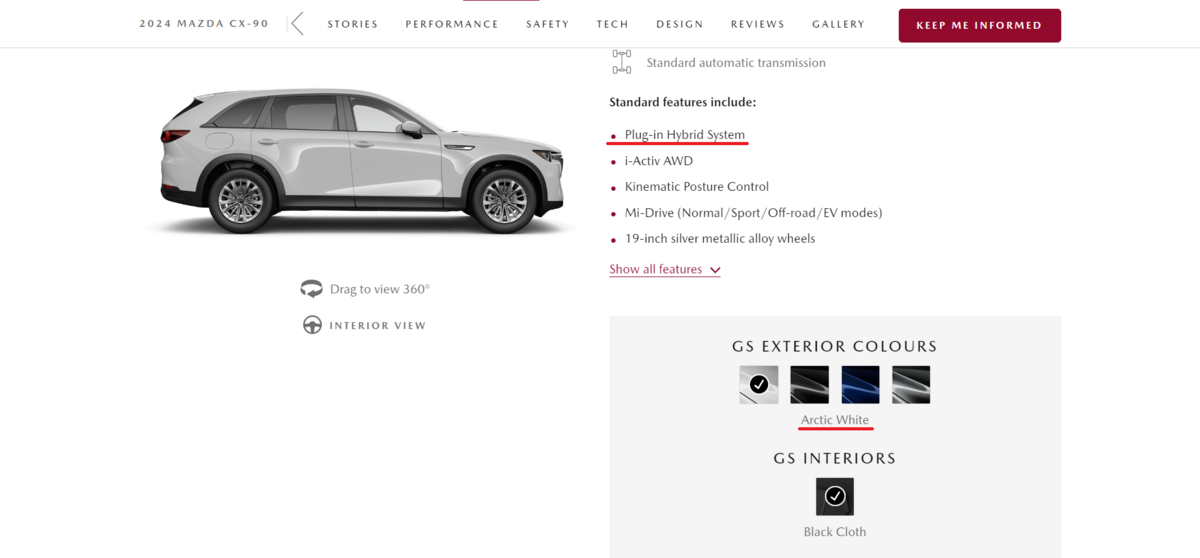The width and height of the screenshot is (1200, 558).
Task: Pick the deep blue exterior colour swatch
Action: click(861, 384)
